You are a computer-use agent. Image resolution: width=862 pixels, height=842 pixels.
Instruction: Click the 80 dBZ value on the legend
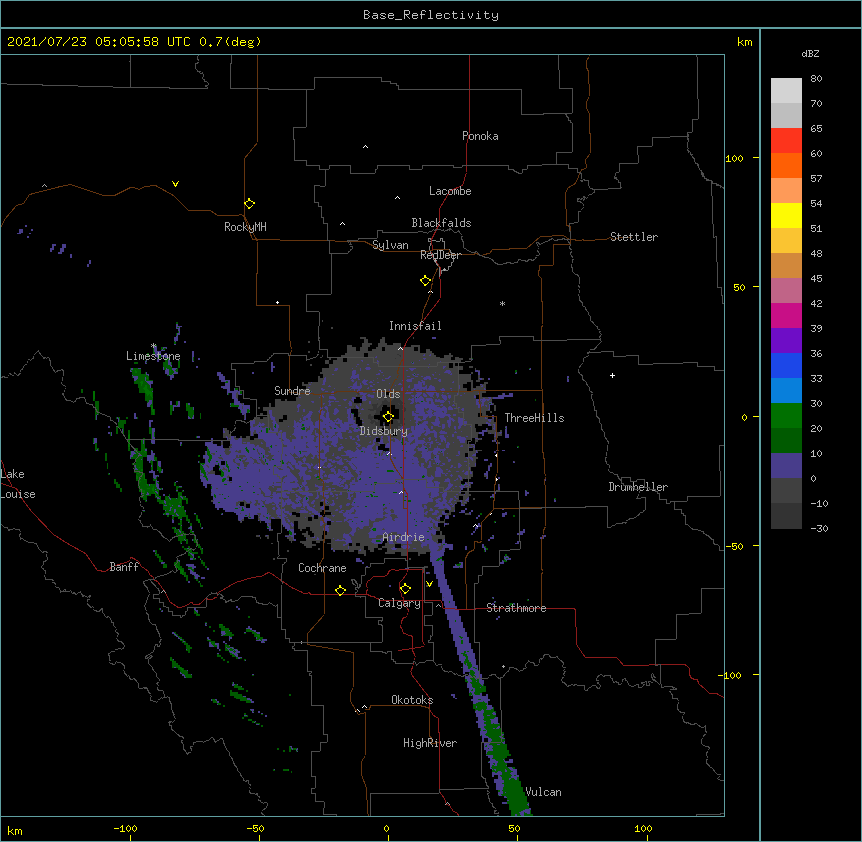pos(816,78)
